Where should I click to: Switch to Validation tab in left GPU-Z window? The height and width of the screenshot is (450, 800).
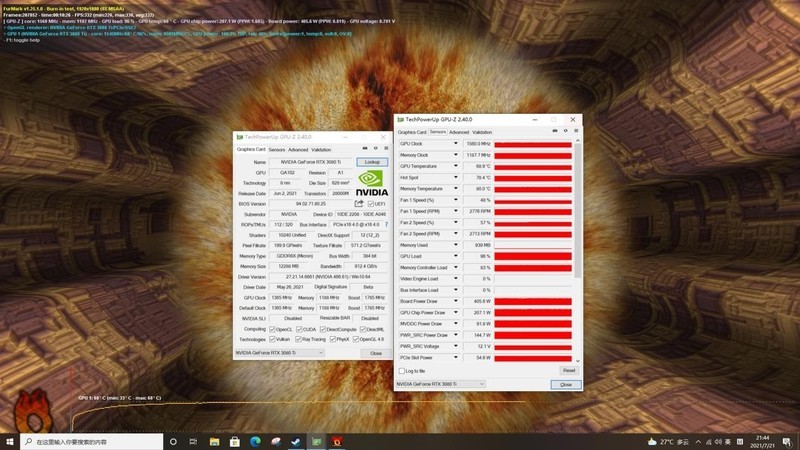coord(321,149)
